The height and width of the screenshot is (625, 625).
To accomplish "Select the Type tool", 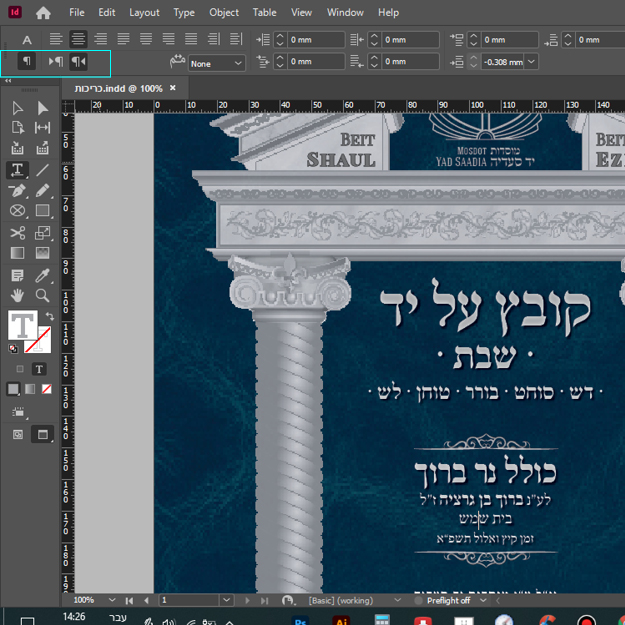I will (17, 170).
